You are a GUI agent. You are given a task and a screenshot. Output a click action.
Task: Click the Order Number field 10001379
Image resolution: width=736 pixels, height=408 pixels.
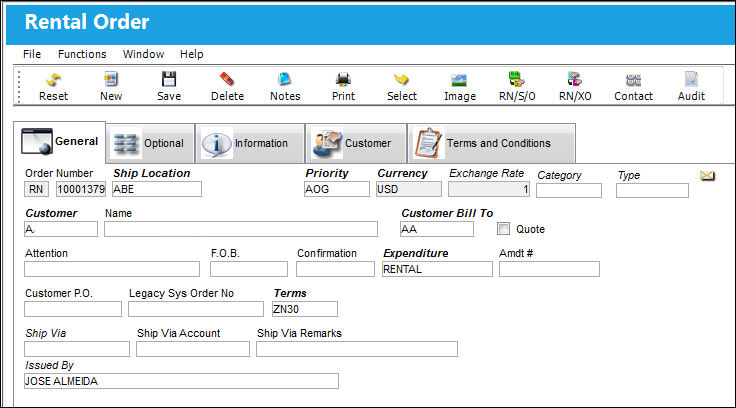(x=81, y=189)
